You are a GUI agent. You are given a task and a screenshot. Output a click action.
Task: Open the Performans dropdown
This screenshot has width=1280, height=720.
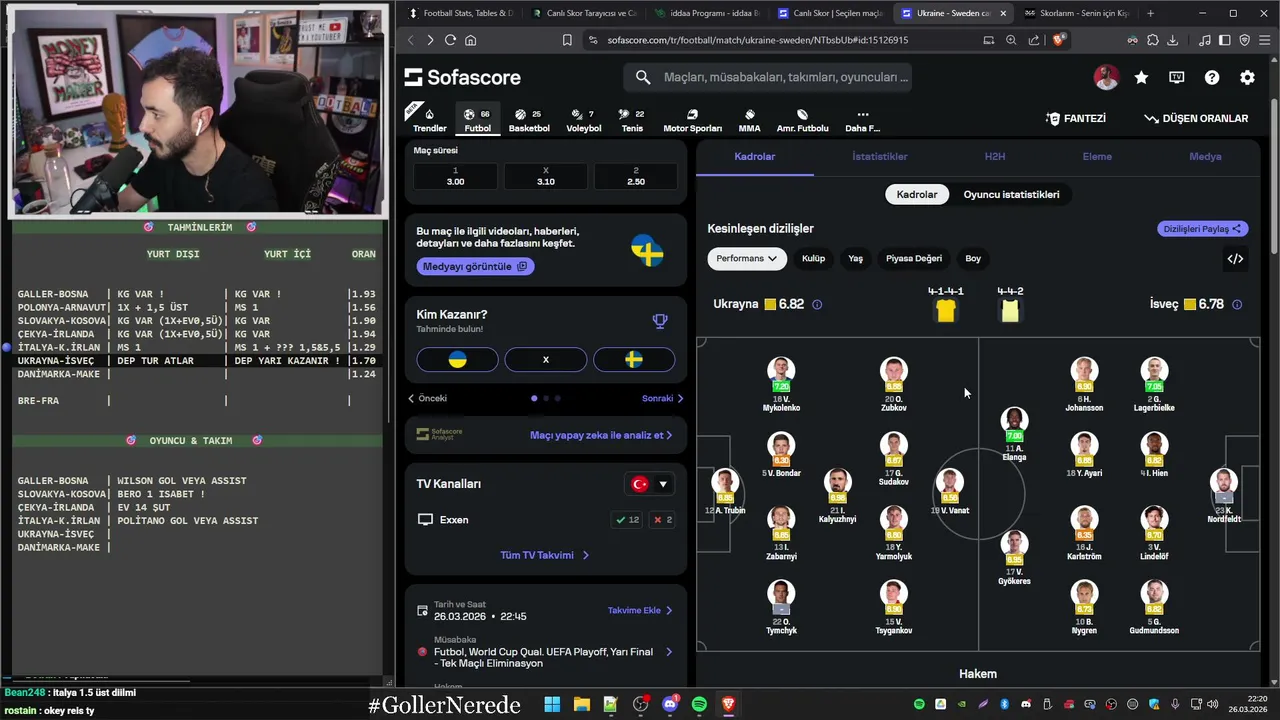pyautogui.click(x=747, y=259)
